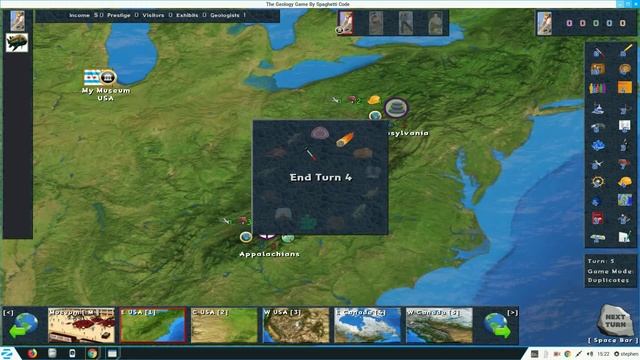Open the colored crayons icon in tool panel
The height and width of the screenshot is (360, 640).
(x=598, y=87)
